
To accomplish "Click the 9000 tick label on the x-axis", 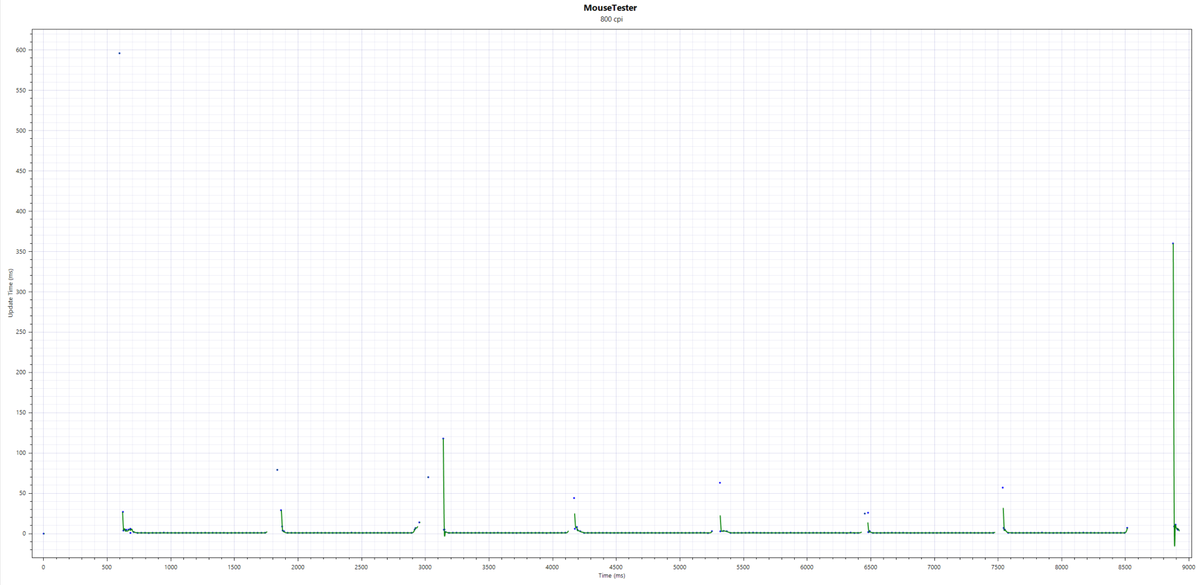I will point(1187,567).
